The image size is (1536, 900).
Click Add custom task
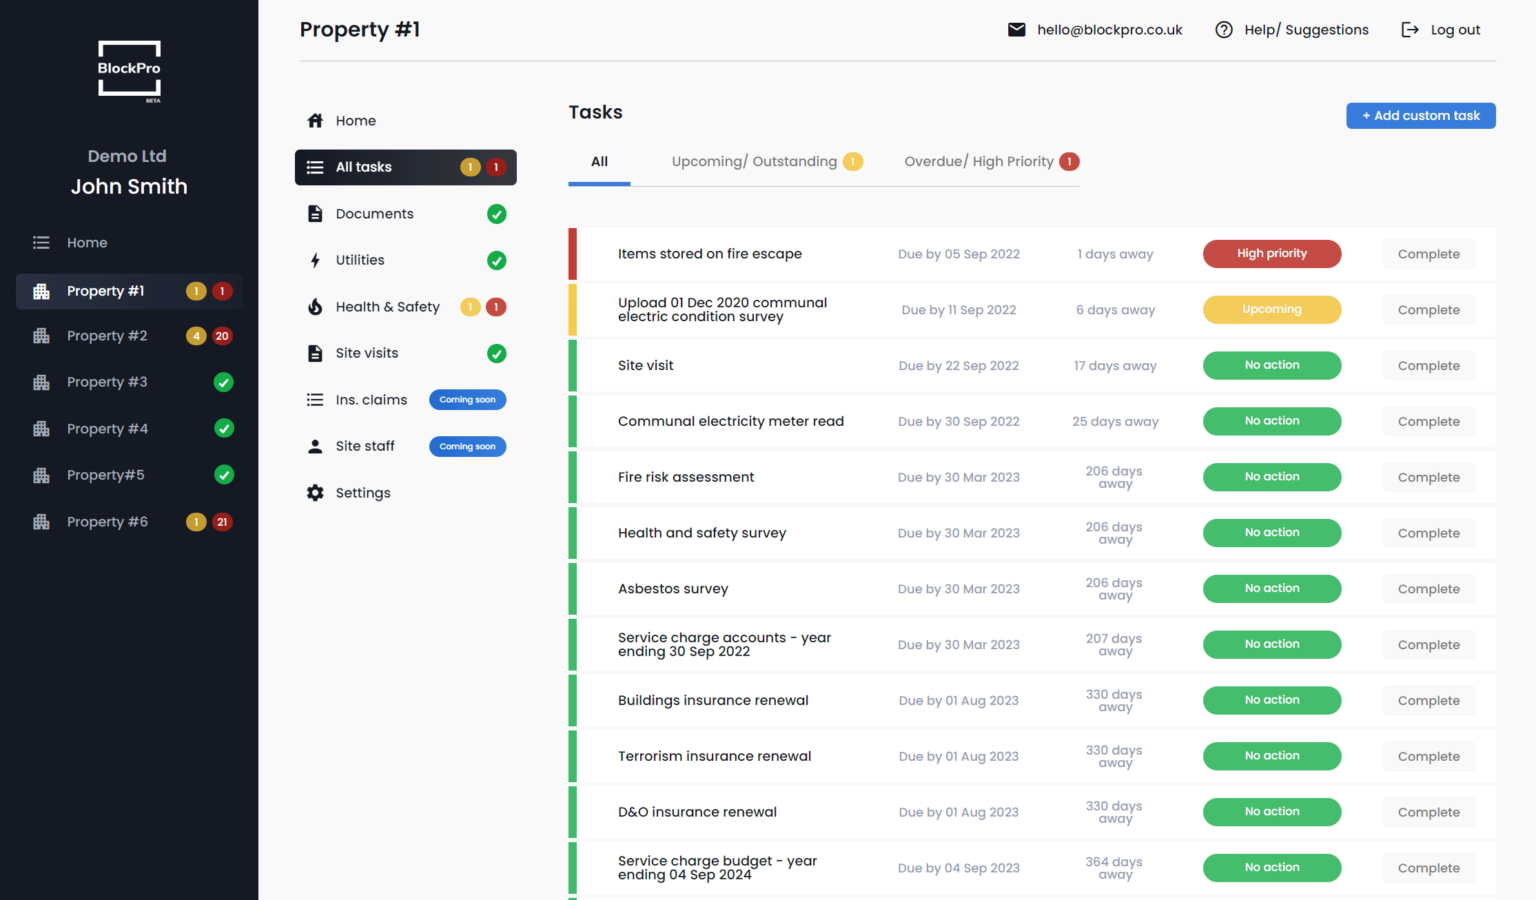click(1420, 115)
